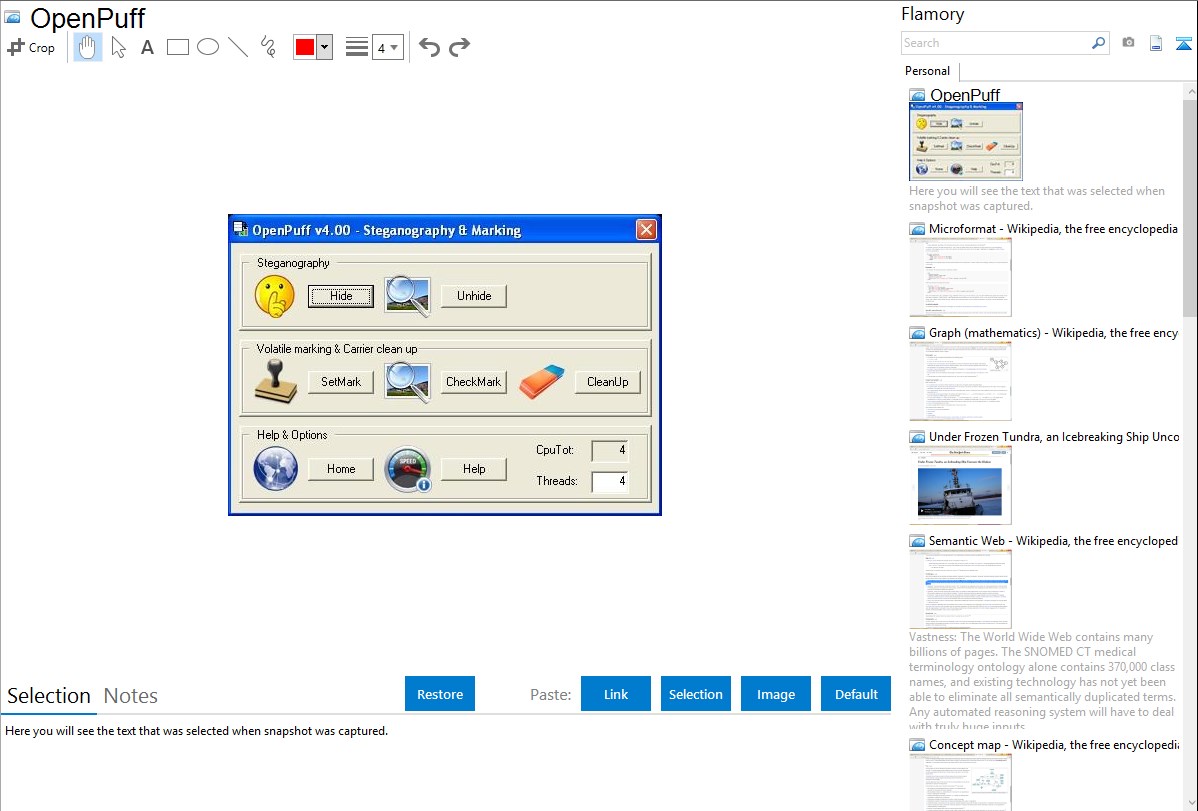Click the Help button in OpenPuff
This screenshot has height=811, width=1198.
[474, 469]
